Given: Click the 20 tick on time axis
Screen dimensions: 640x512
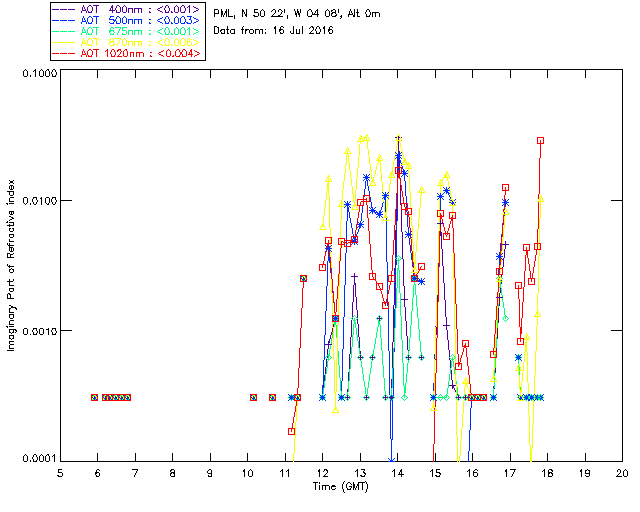Looking at the screenshot, I should click(621, 471).
